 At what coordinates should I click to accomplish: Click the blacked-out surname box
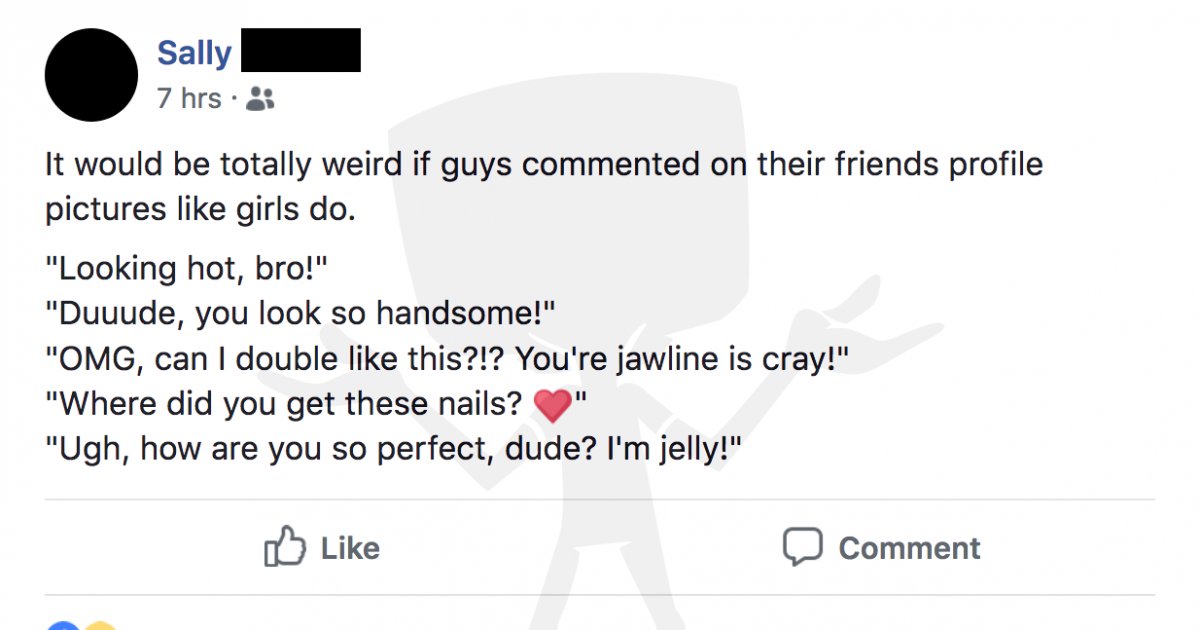[301, 50]
